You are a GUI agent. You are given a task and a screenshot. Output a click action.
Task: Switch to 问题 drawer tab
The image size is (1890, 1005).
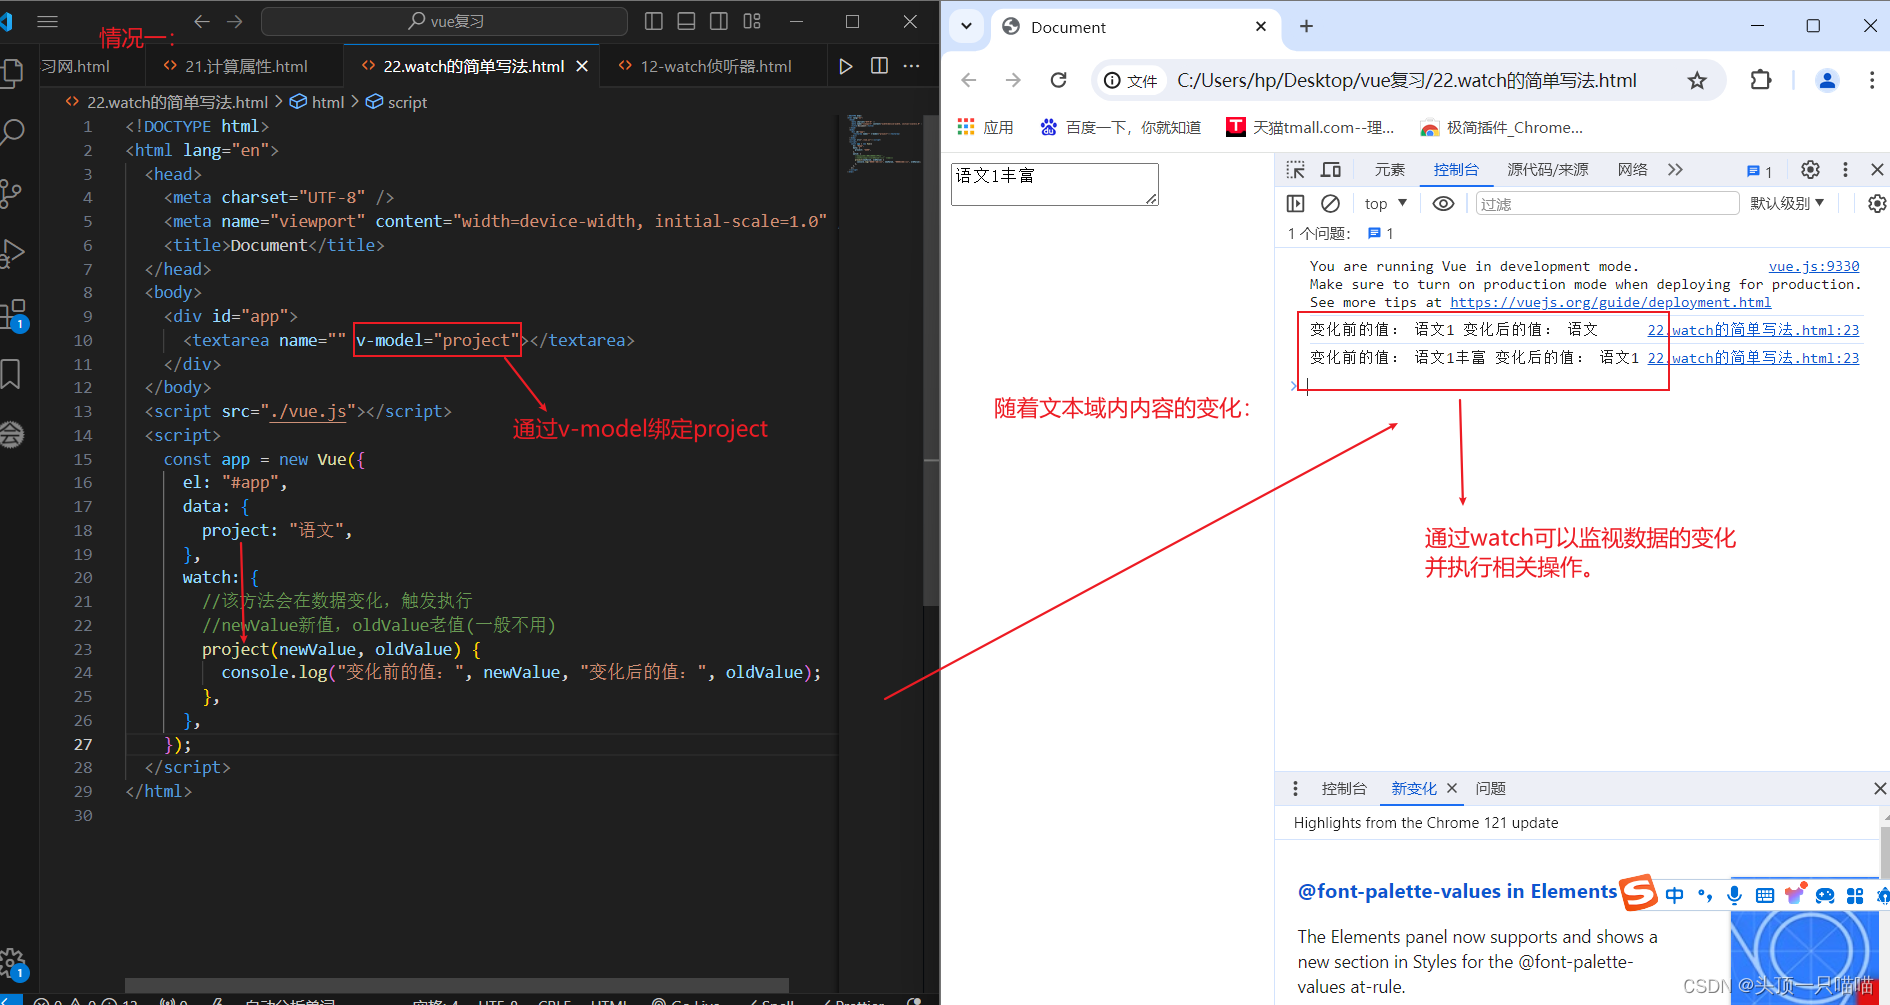[1491, 788]
